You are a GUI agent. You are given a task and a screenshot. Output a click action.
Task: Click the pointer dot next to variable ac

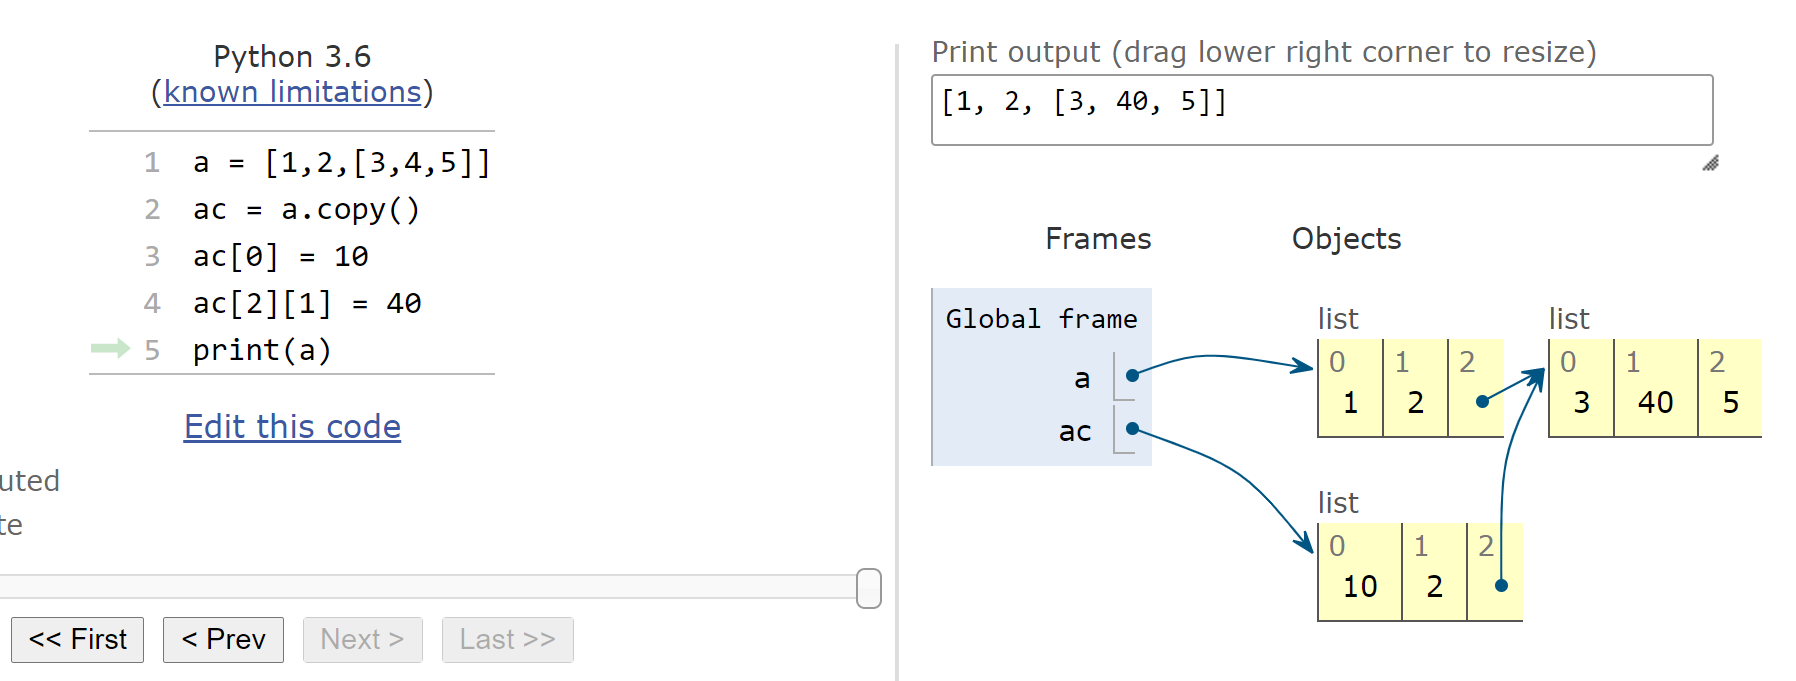pyautogui.click(x=1132, y=429)
